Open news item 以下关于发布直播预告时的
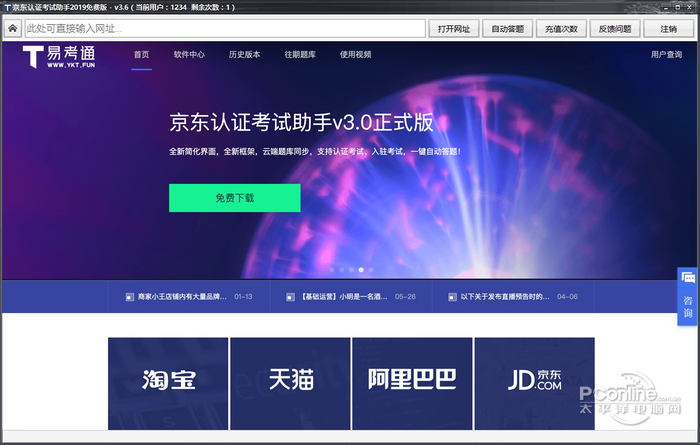The width and height of the screenshot is (700, 445). click(x=505, y=296)
